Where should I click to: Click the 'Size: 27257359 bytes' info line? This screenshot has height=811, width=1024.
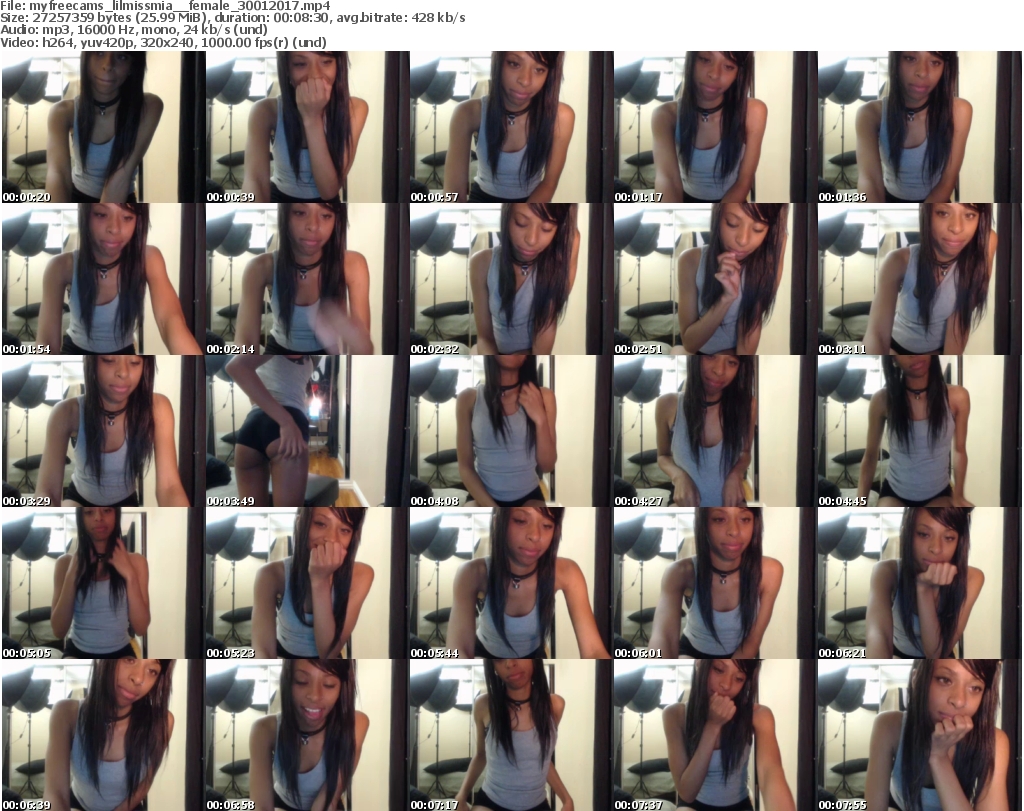[x=232, y=18]
